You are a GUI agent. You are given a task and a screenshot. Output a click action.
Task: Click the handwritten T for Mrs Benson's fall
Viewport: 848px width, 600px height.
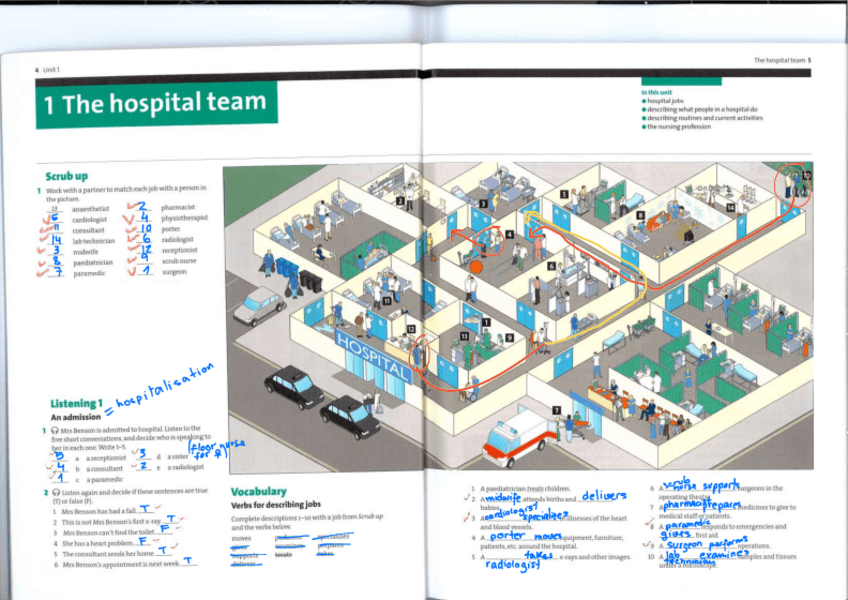point(145,509)
